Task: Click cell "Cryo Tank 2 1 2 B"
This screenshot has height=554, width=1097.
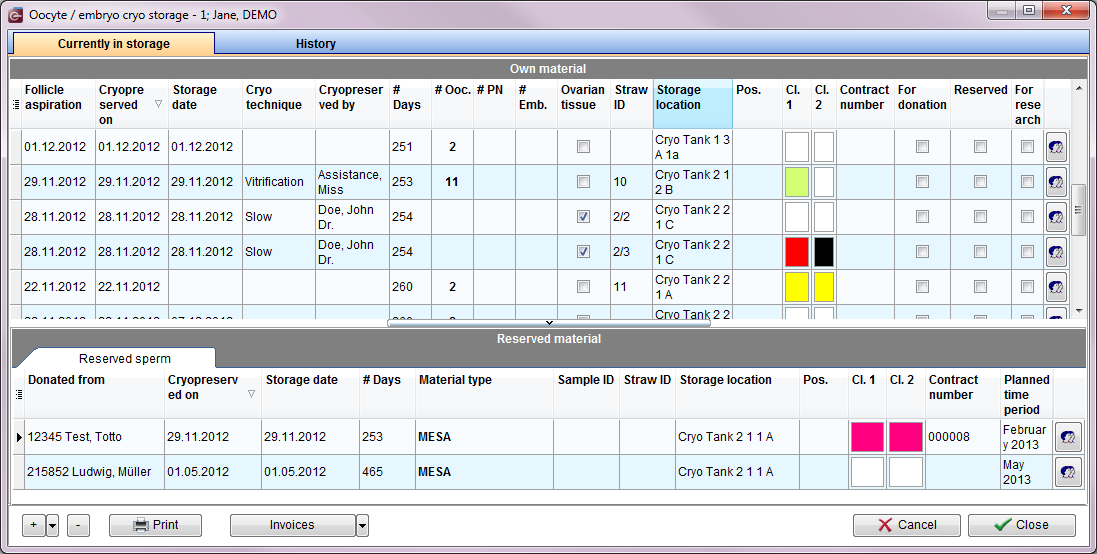Action: tap(693, 182)
